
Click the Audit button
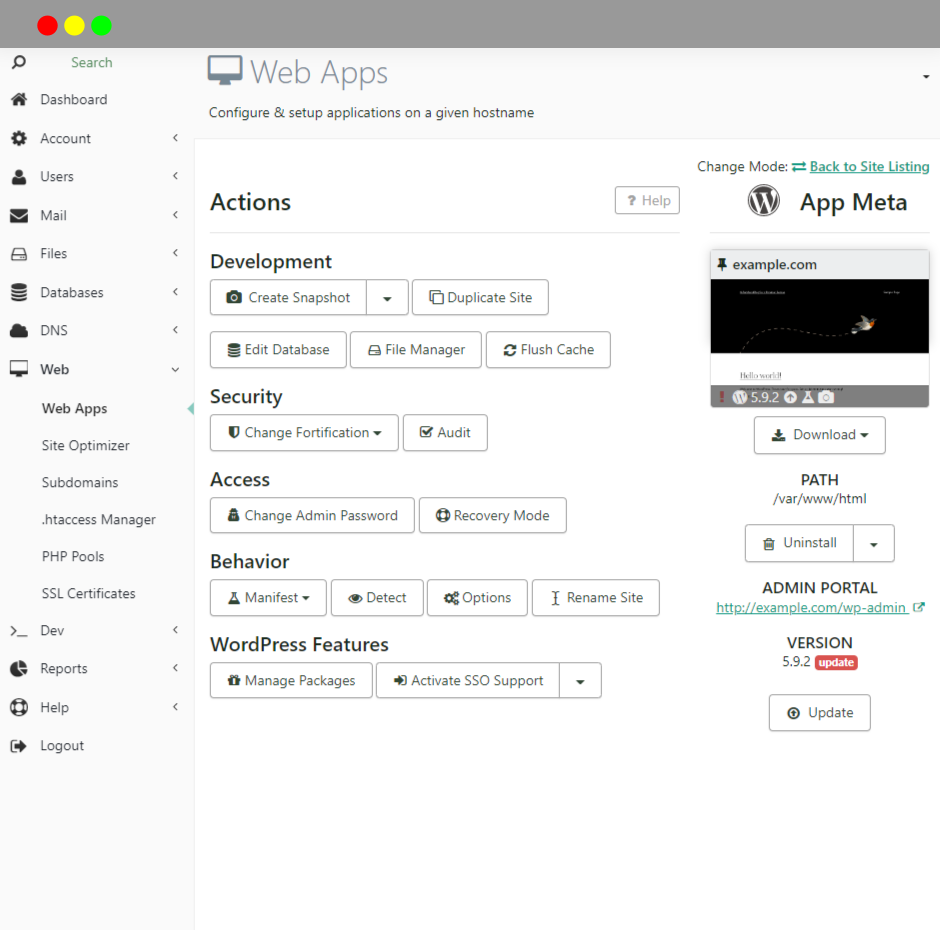(x=445, y=433)
